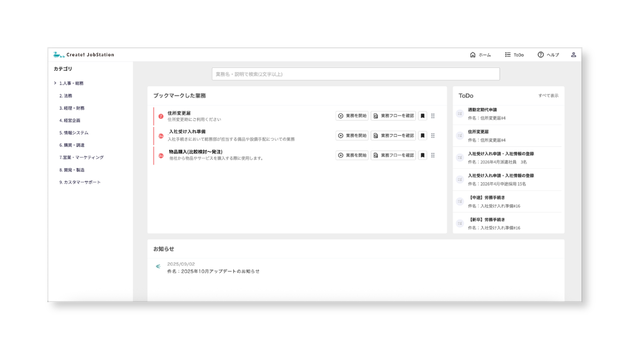Click the icon beside ToDo 住所変更届 entry
Screen dimensions: 640x360
[460, 136]
